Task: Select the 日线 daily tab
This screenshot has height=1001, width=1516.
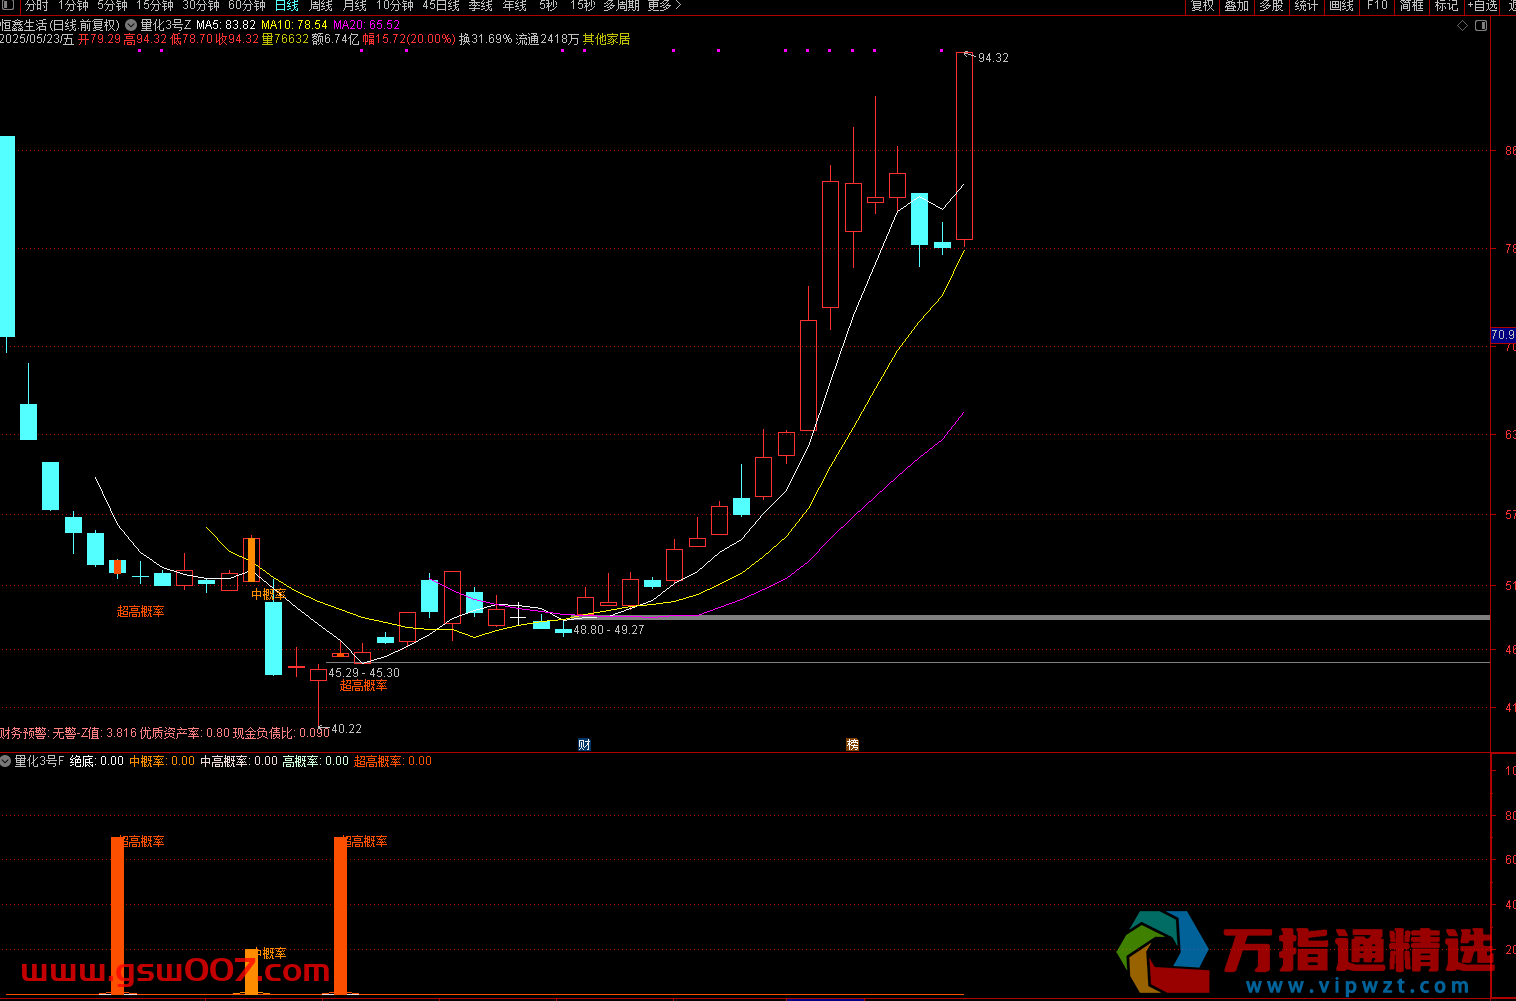Action: point(287,6)
